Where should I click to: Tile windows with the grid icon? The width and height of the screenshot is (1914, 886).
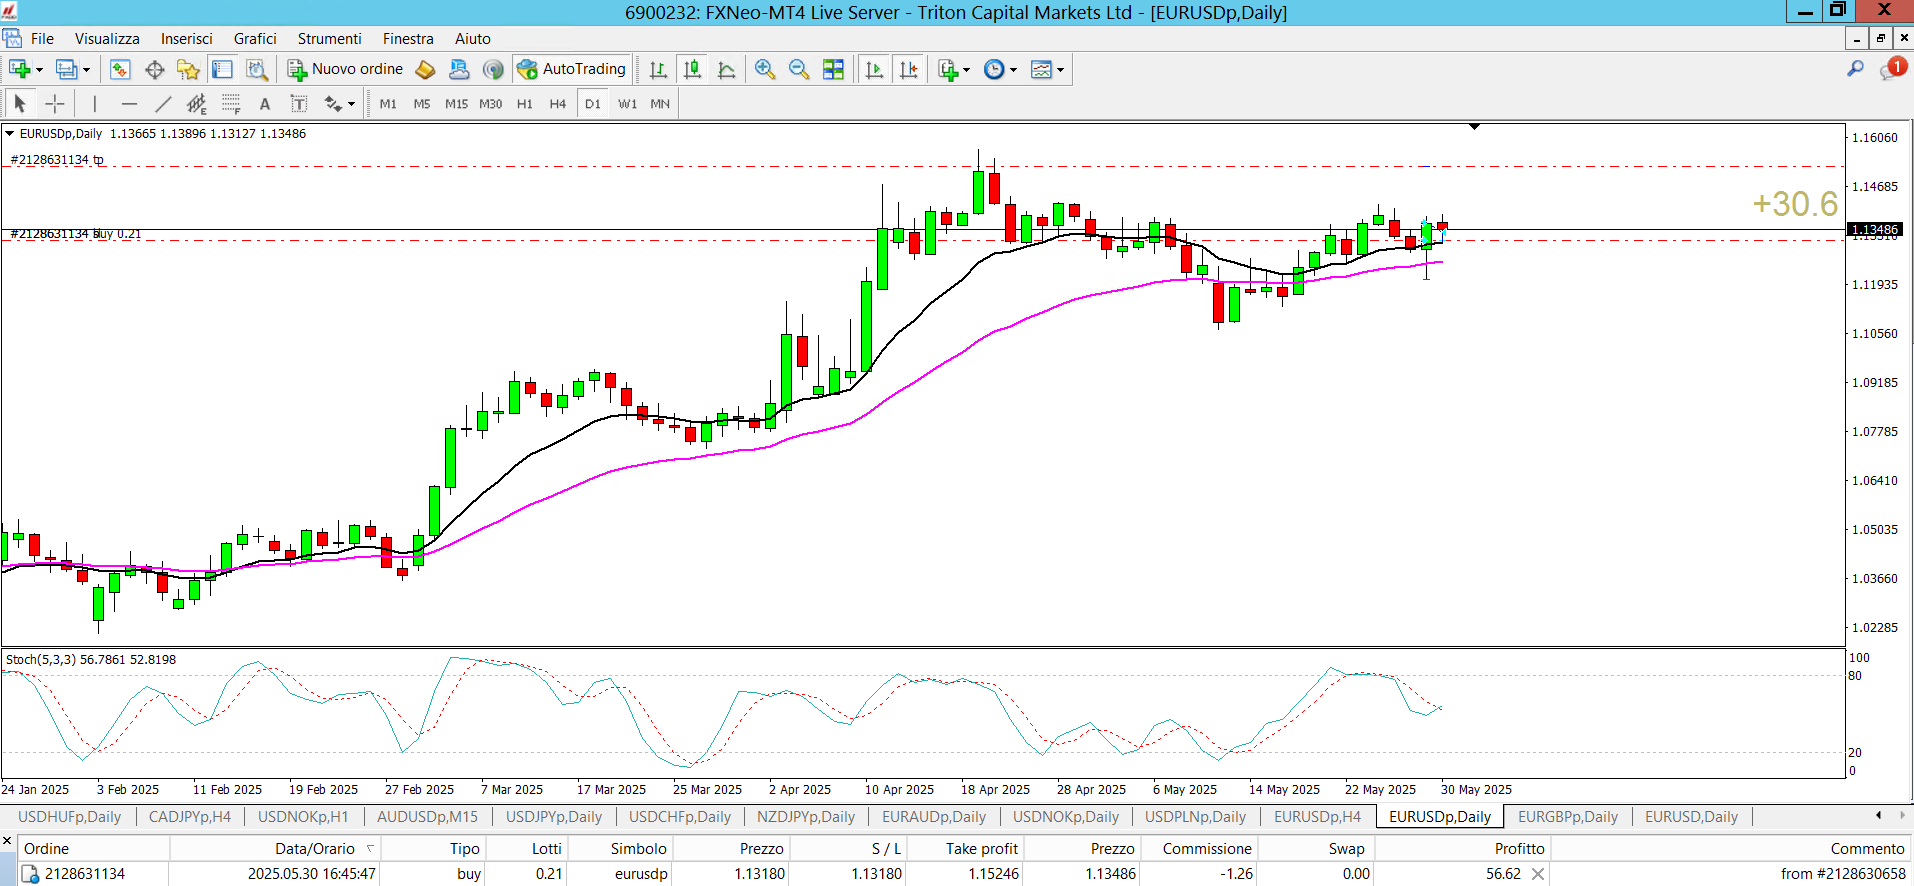[x=833, y=69]
